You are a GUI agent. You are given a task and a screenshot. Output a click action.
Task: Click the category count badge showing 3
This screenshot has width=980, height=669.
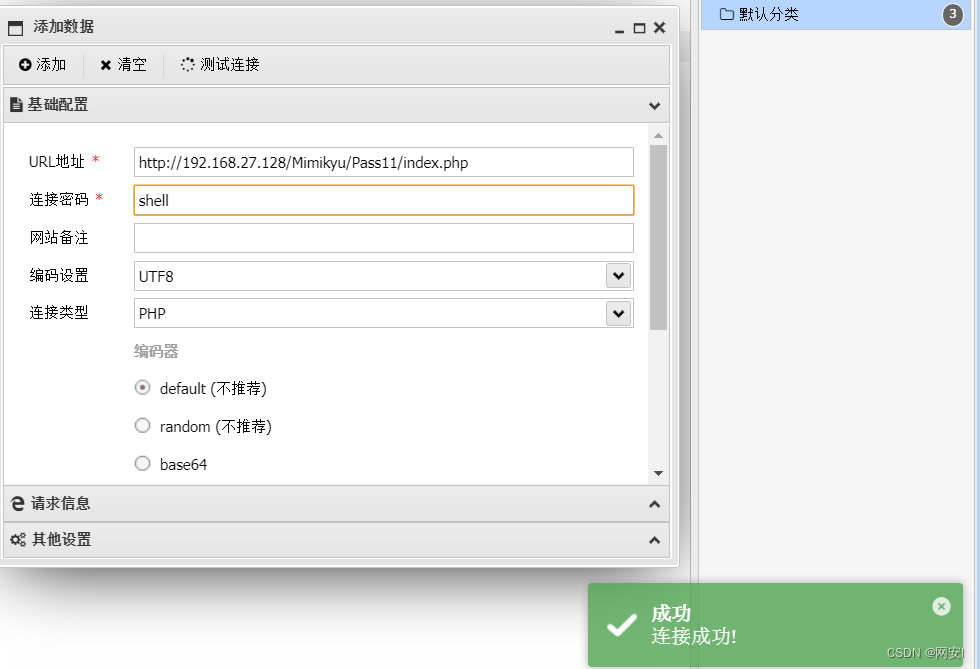coord(951,14)
